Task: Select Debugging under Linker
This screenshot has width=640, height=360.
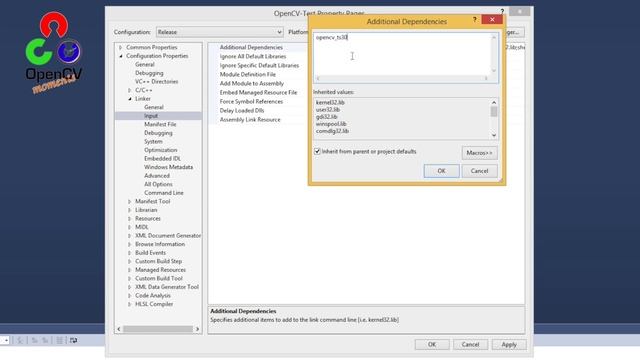Action: pos(158,133)
